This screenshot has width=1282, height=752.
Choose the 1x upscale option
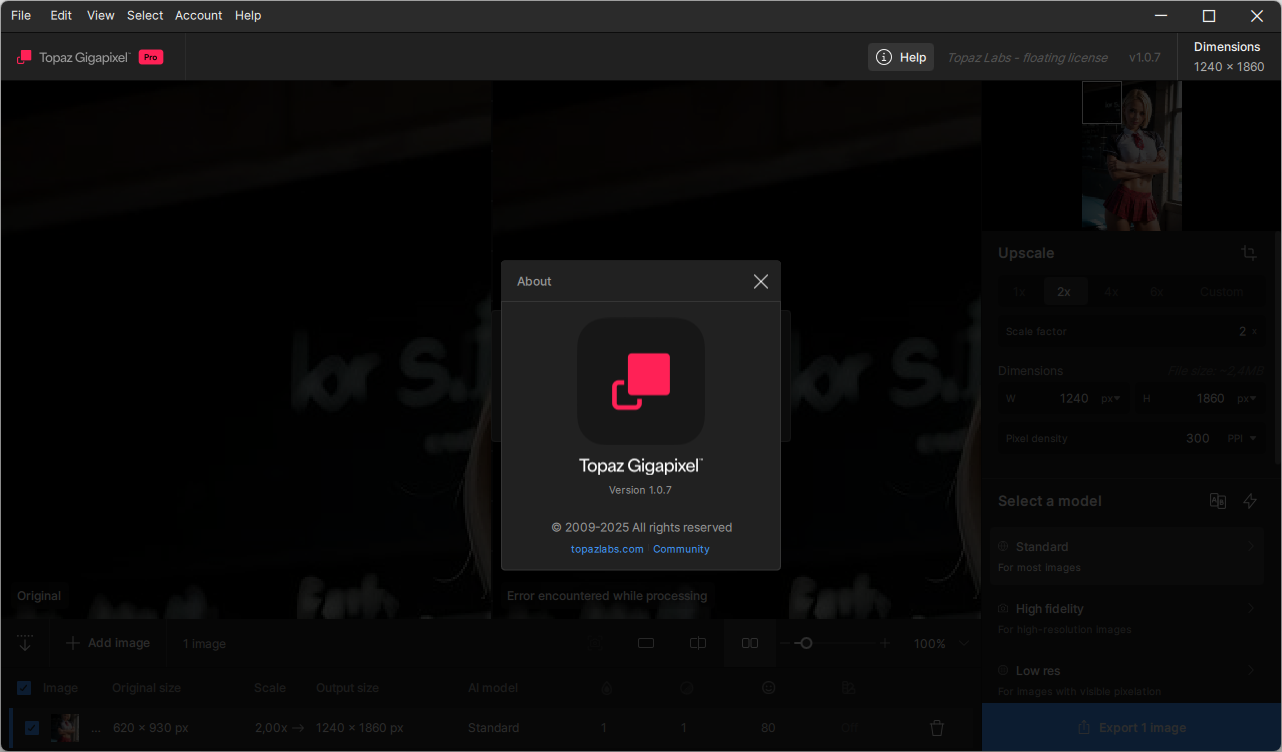1019,292
